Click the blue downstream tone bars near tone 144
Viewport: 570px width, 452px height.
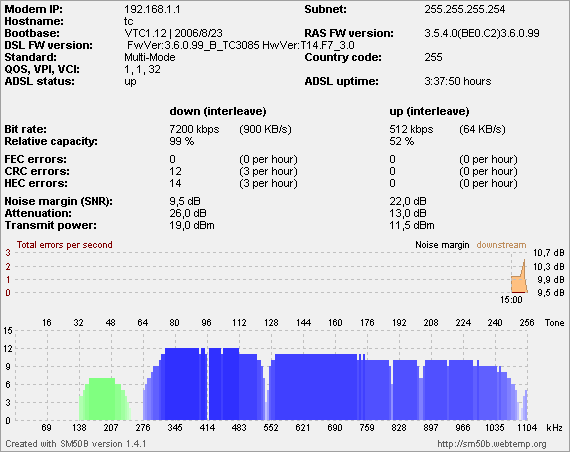point(303,387)
